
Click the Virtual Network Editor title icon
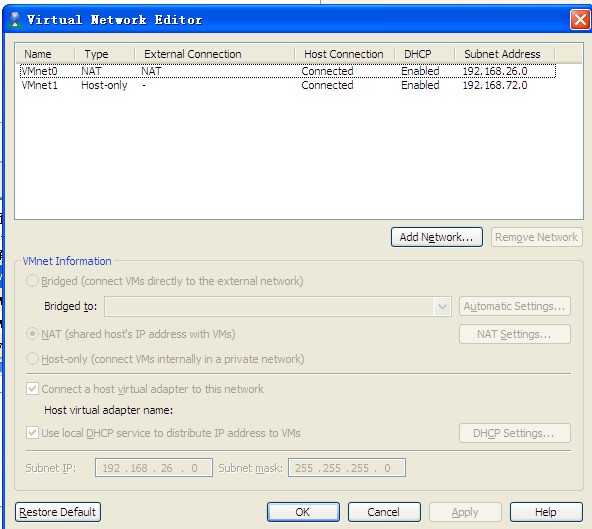tap(15, 19)
